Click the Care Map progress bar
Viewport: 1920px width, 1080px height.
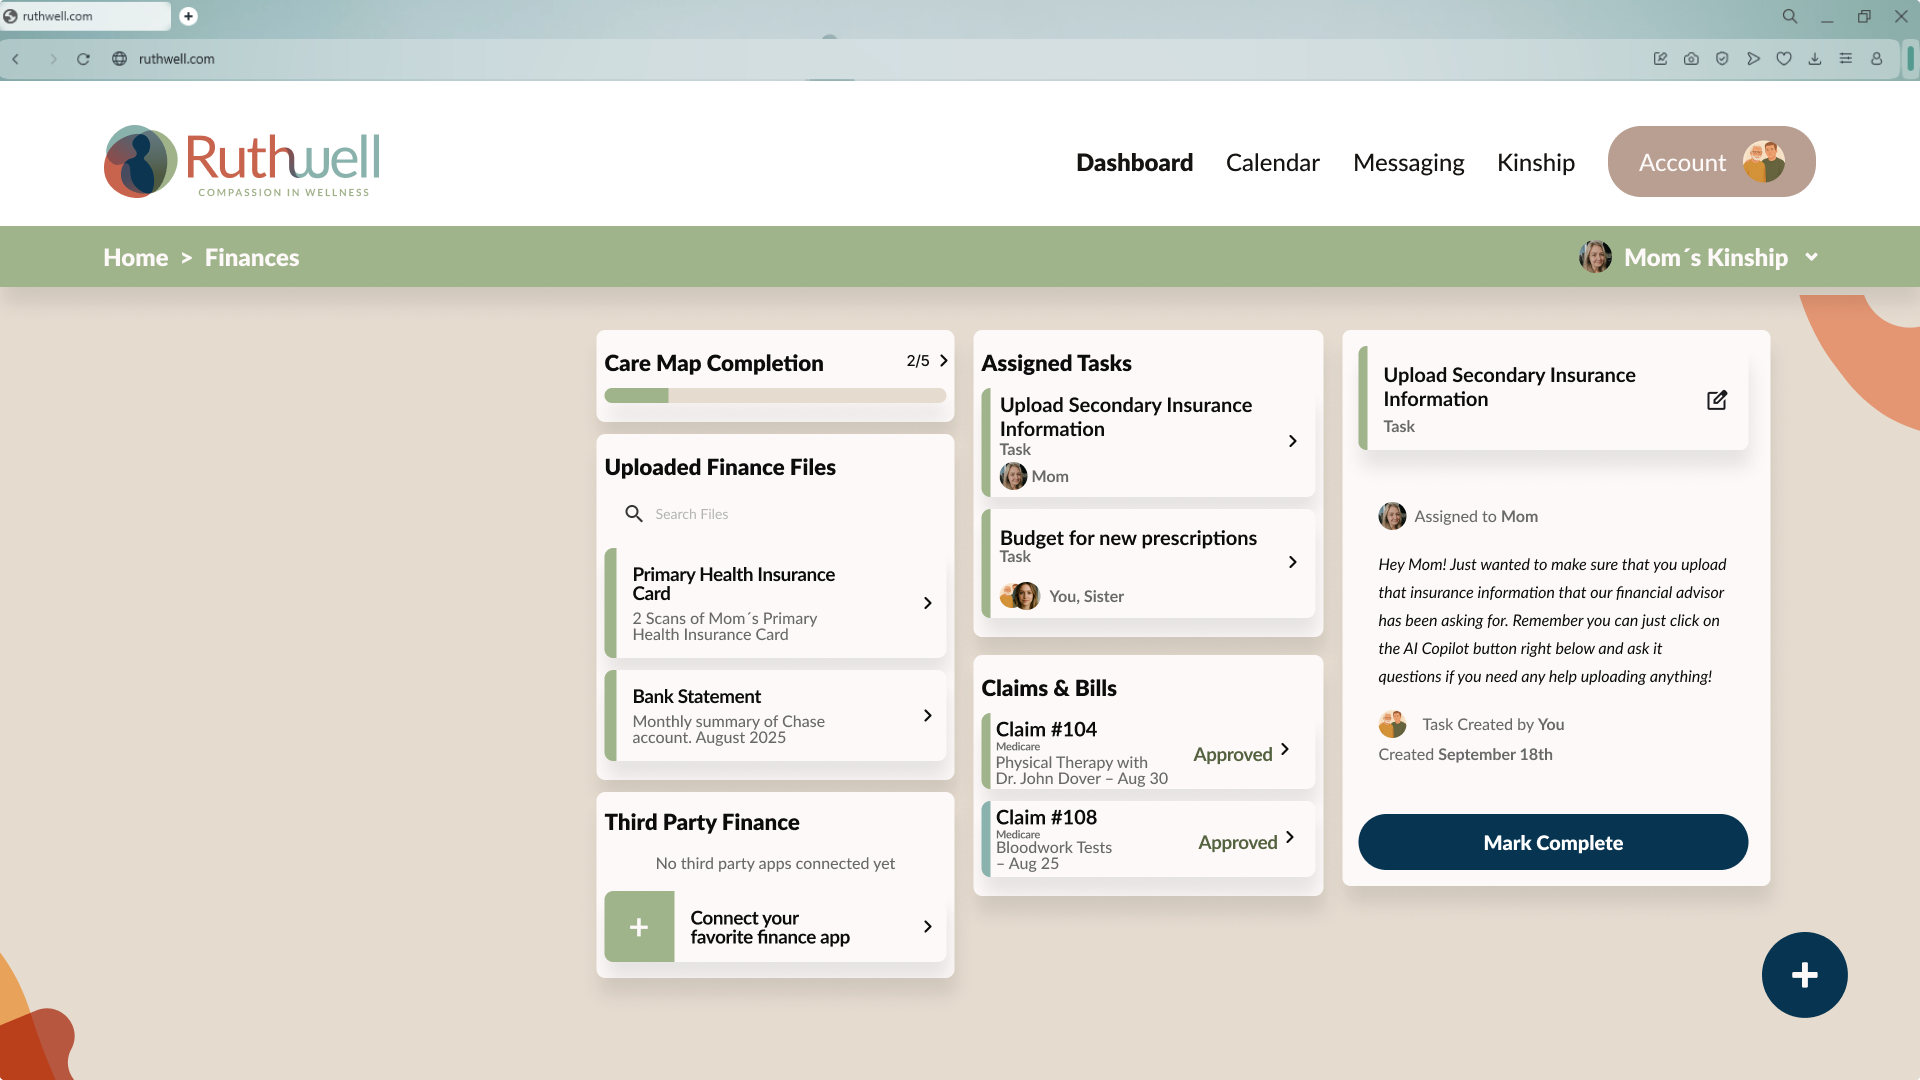775,396
